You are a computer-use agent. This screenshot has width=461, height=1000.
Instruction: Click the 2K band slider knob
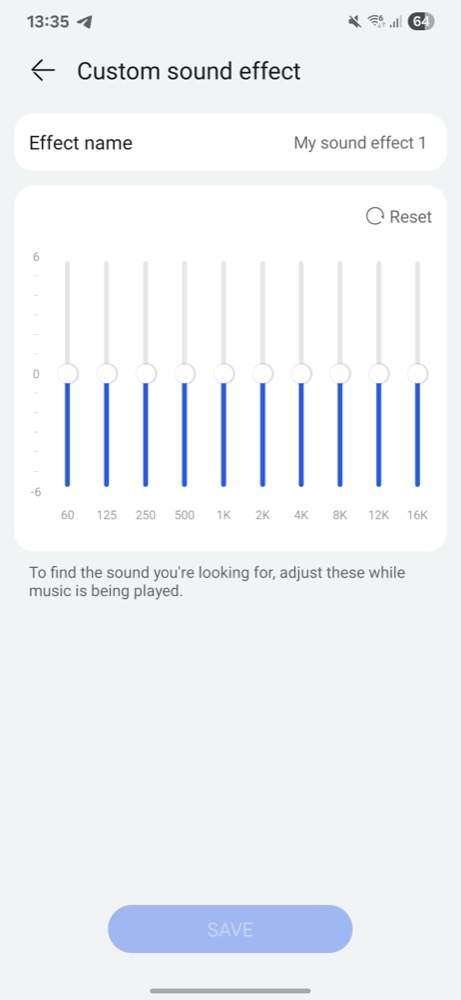coord(262,374)
